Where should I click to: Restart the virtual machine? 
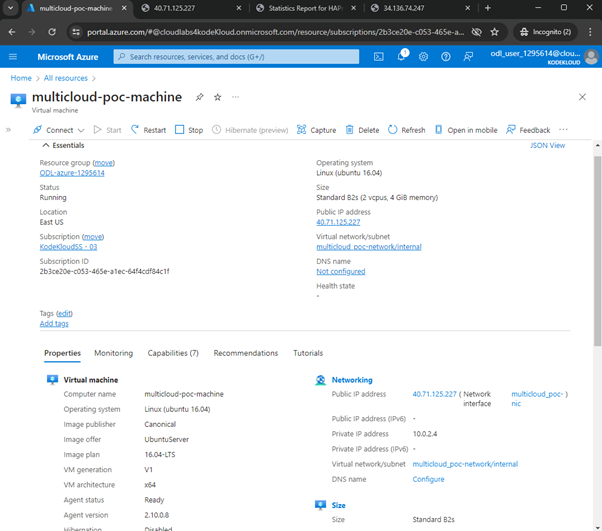click(147, 130)
